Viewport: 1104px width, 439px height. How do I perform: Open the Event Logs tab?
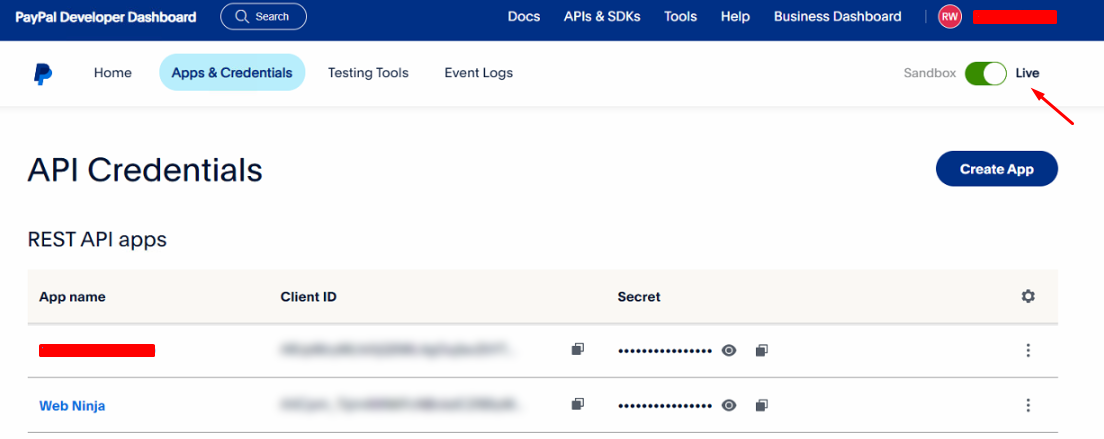[x=478, y=73]
